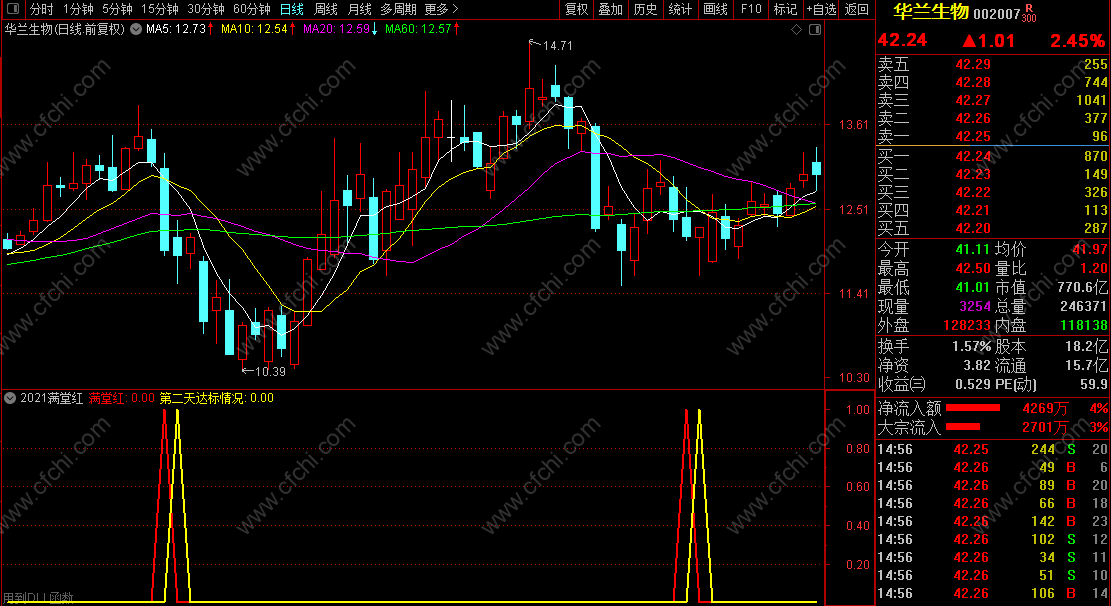Click the 返回 back button
Image resolution: width=1111 pixels, height=606 pixels.
[x=857, y=9]
